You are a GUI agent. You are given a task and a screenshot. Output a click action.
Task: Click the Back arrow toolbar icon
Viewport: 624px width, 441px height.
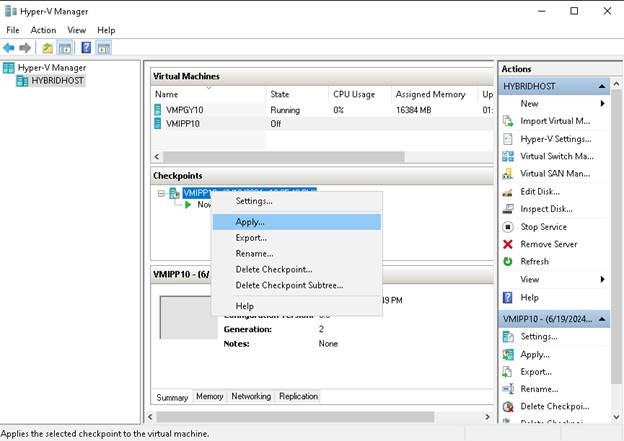(x=9, y=48)
